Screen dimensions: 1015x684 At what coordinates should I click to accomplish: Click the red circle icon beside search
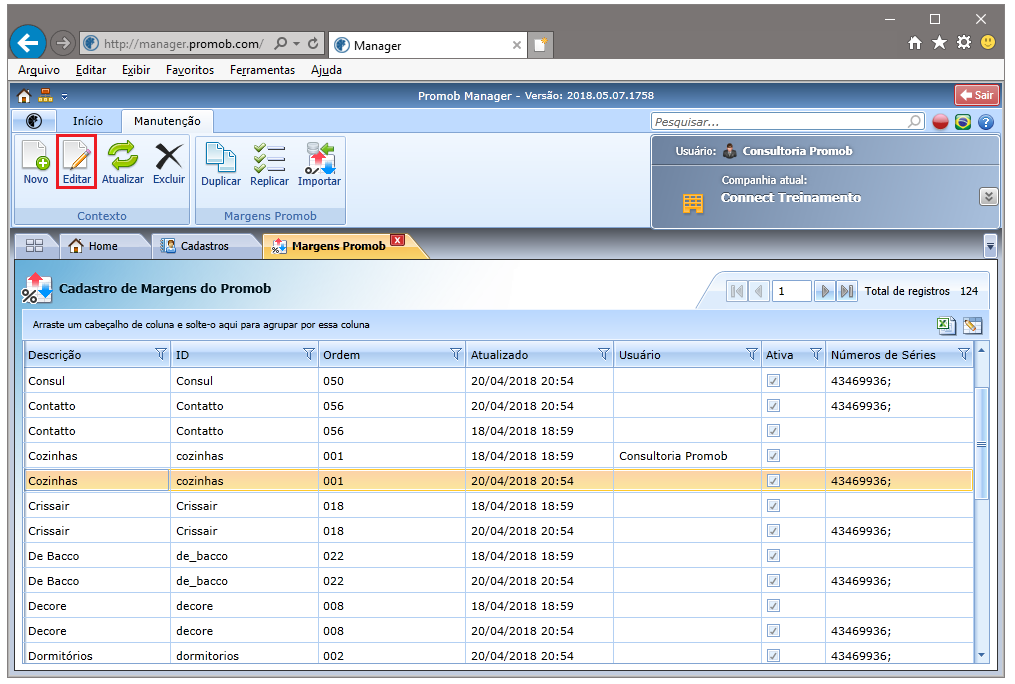click(x=941, y=122)
